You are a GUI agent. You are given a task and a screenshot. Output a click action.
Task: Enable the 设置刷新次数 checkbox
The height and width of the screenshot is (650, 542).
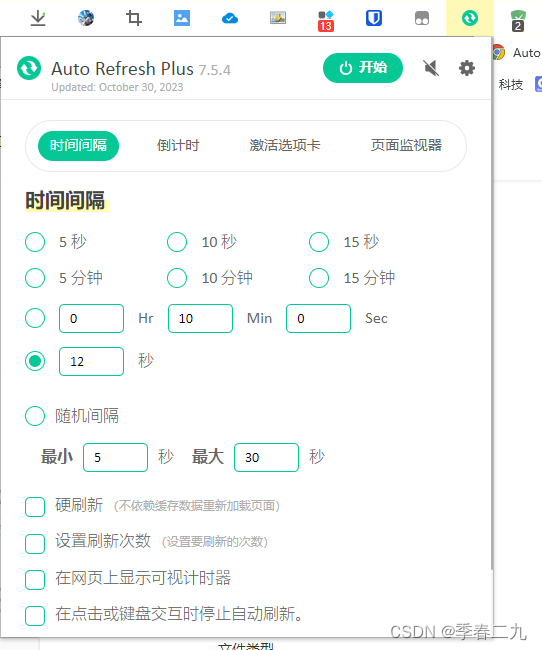35,544
